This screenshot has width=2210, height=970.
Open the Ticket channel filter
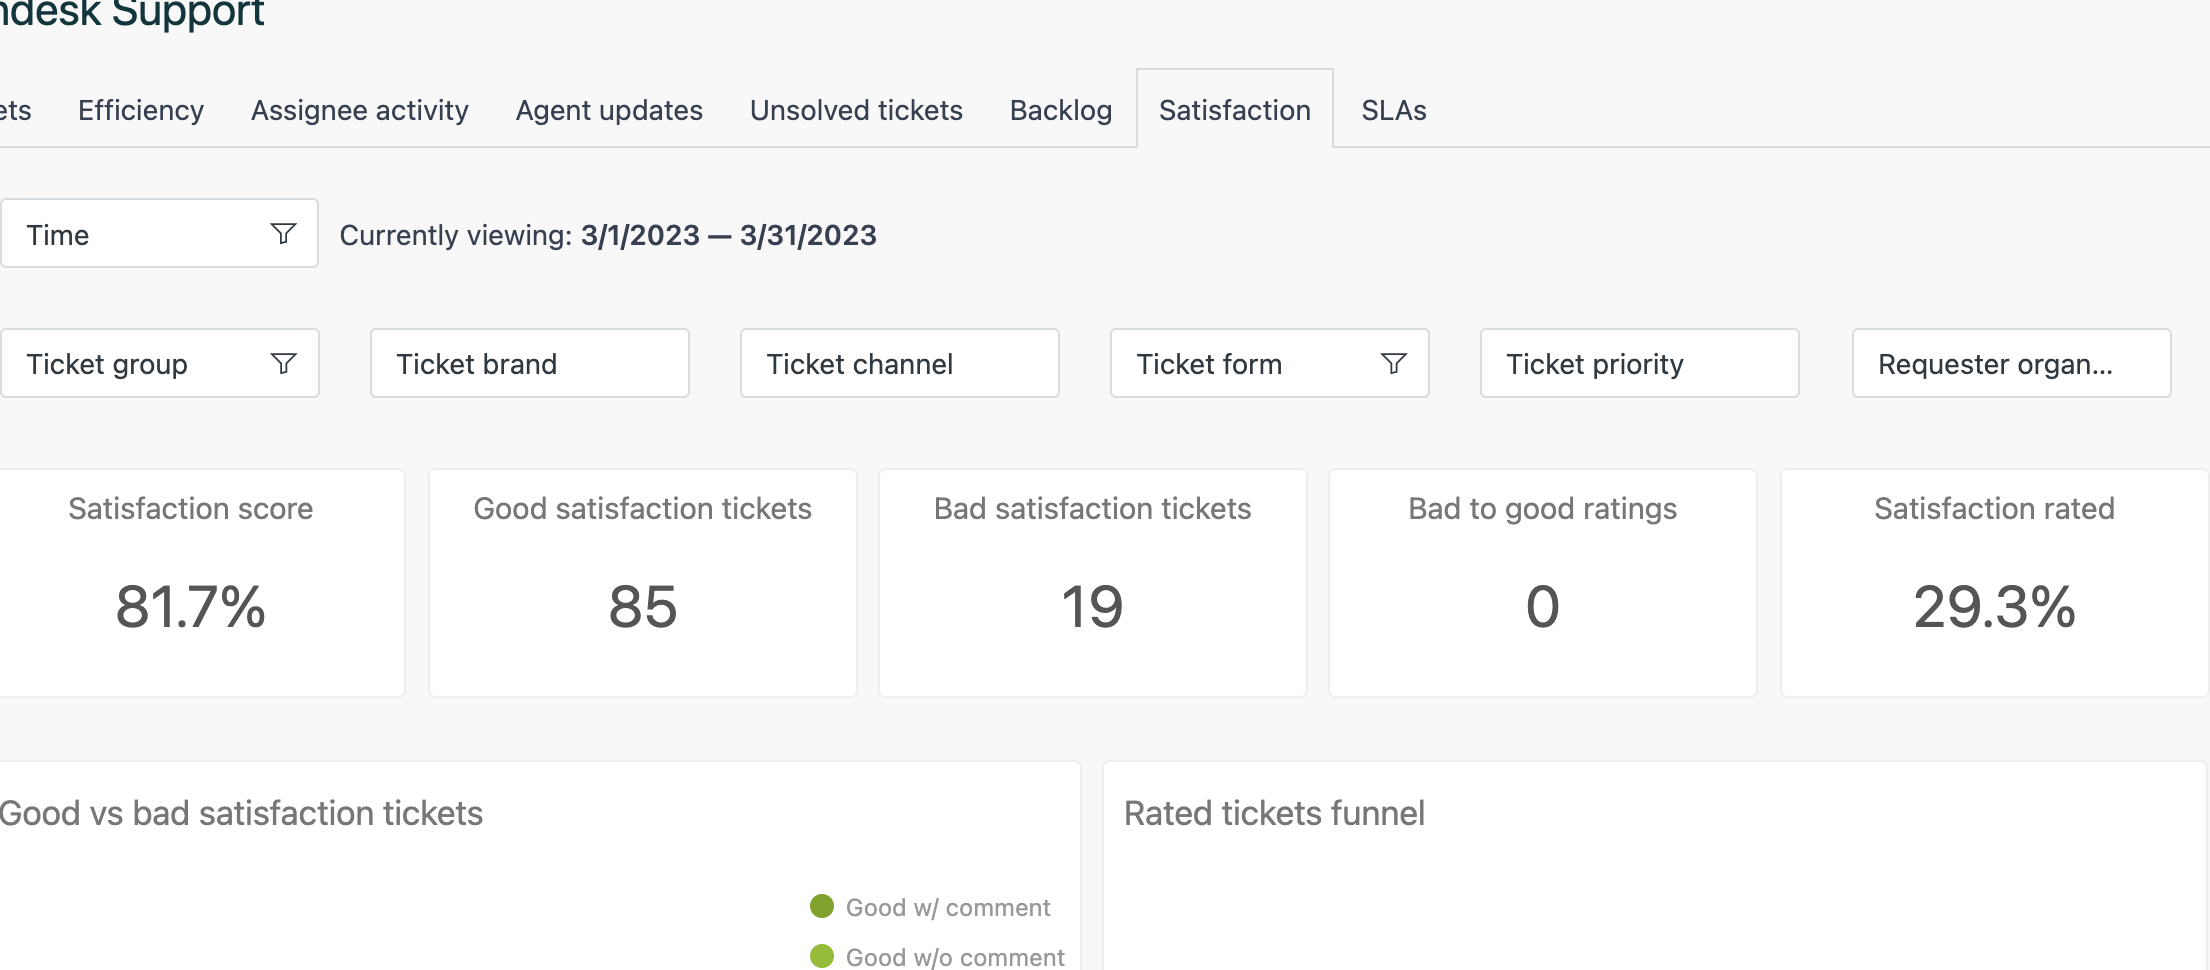[x=900, y=363]
